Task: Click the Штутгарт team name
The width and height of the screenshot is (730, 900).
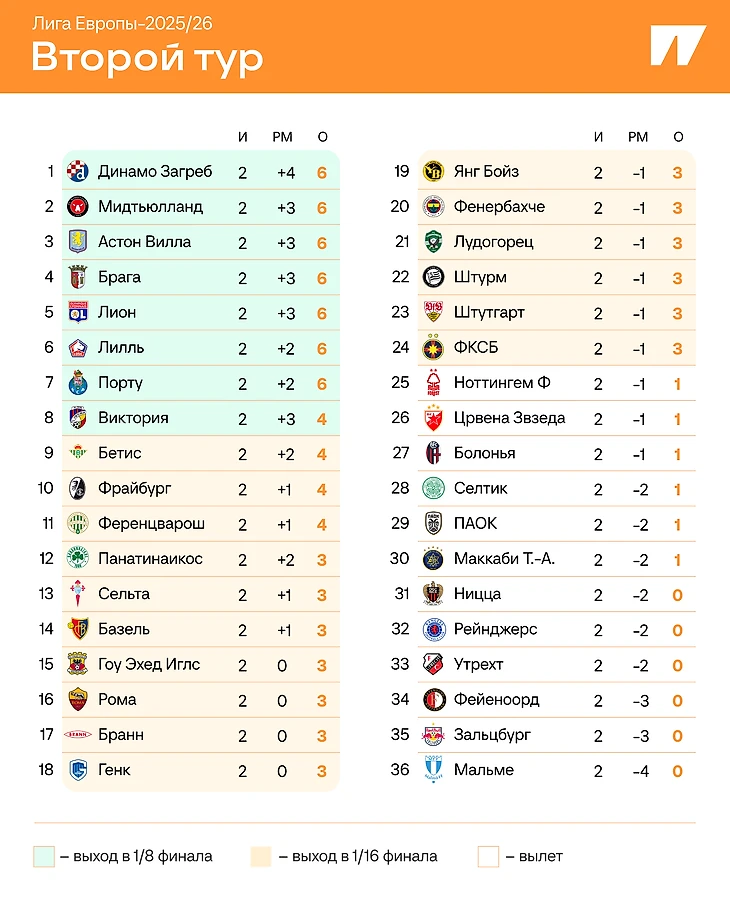Action: 489,312
